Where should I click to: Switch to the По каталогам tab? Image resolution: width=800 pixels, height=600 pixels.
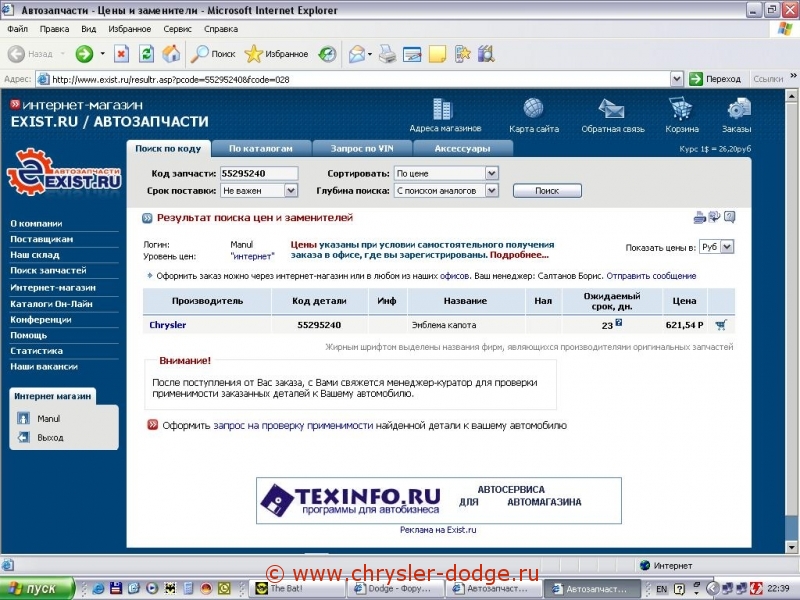point(261,148)
